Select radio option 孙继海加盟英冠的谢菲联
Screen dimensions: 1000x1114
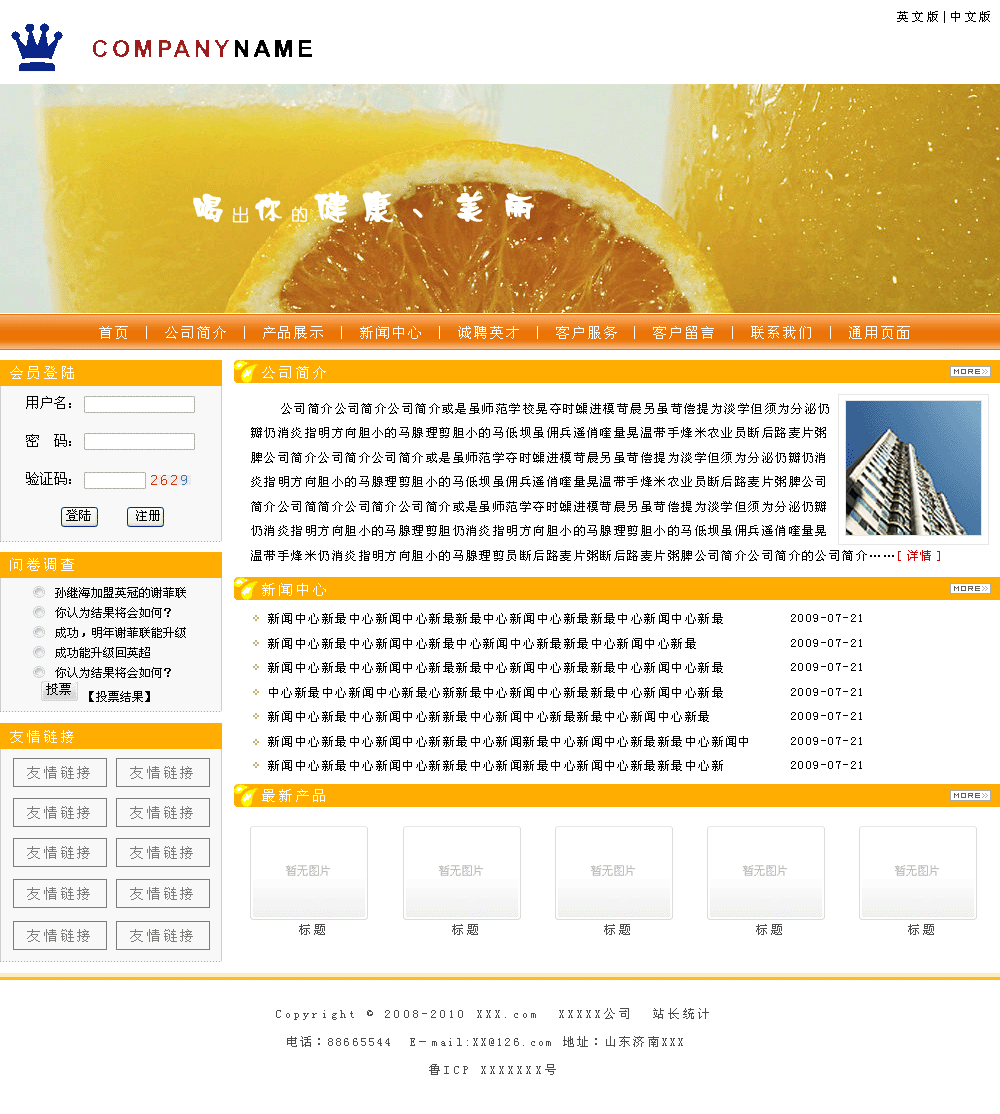coord(39,592)
